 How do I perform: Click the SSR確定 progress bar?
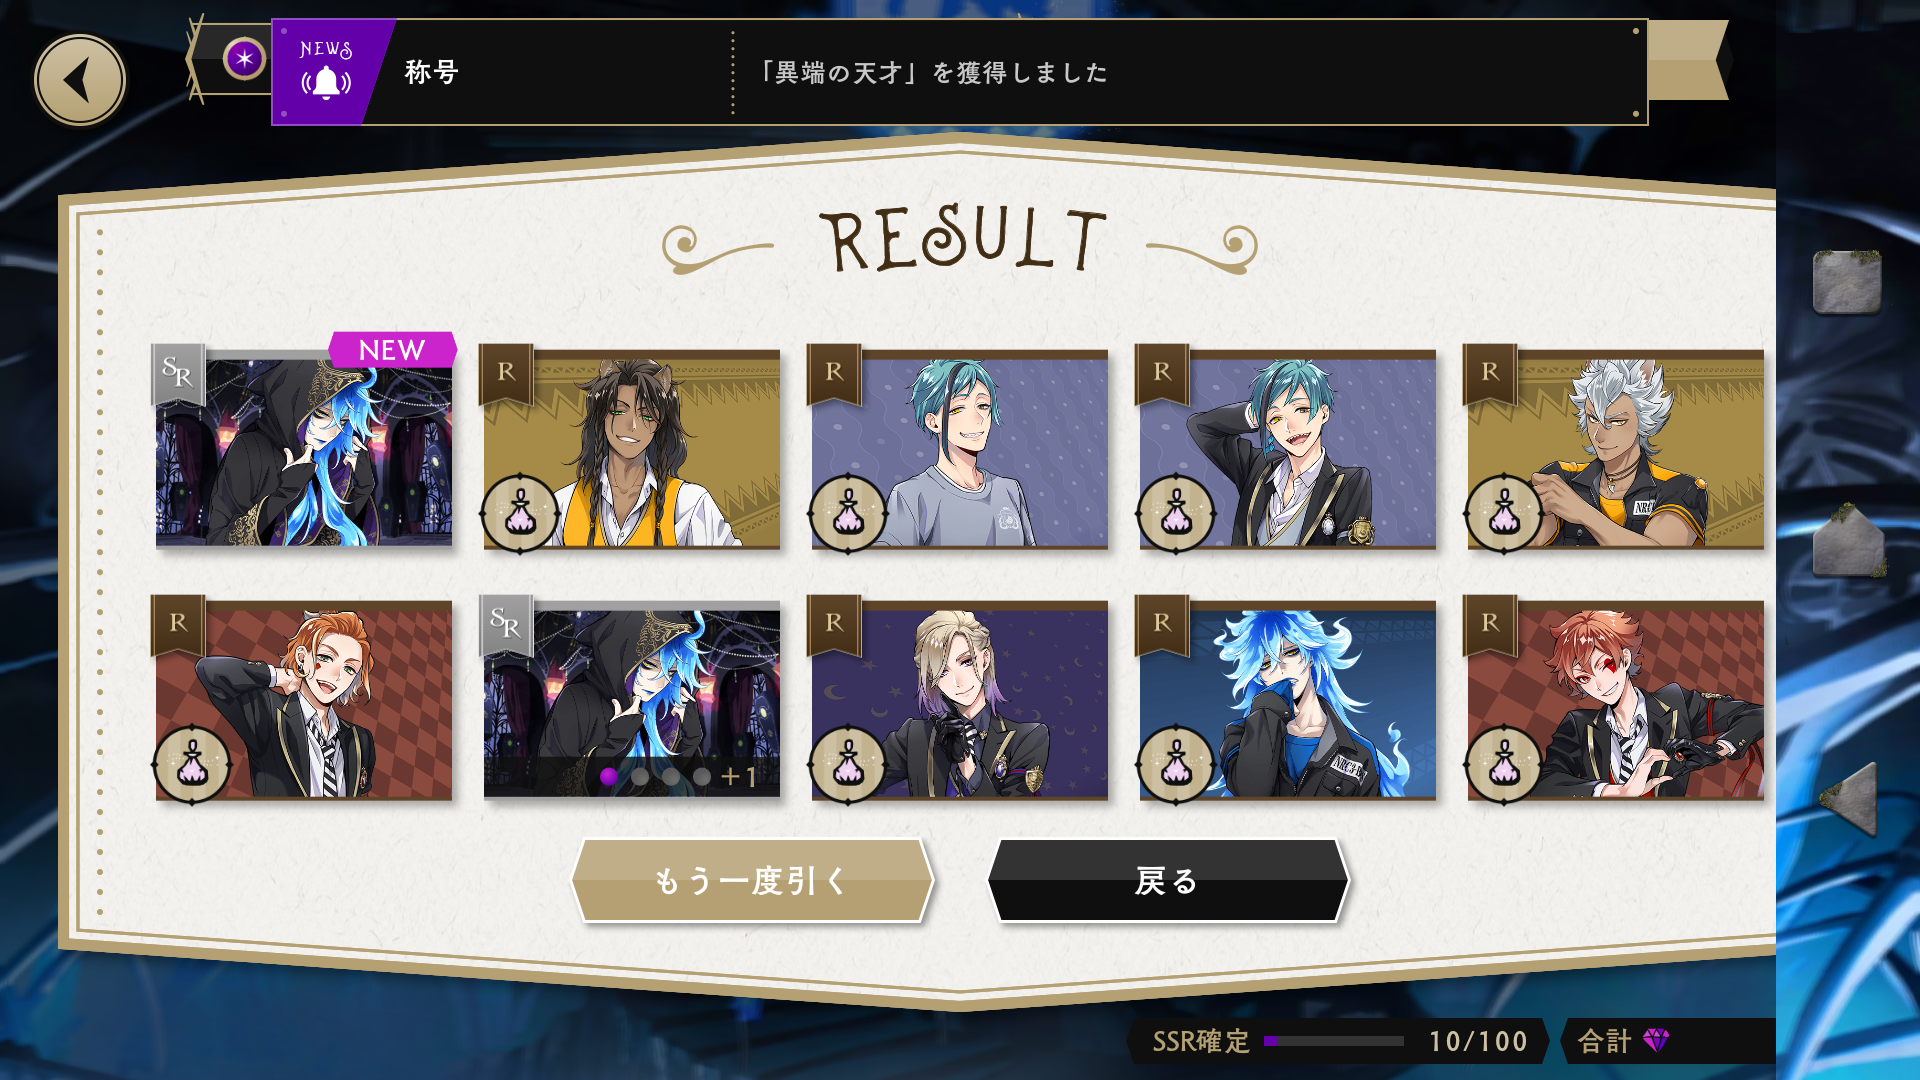click(x=1334, y=1041)
